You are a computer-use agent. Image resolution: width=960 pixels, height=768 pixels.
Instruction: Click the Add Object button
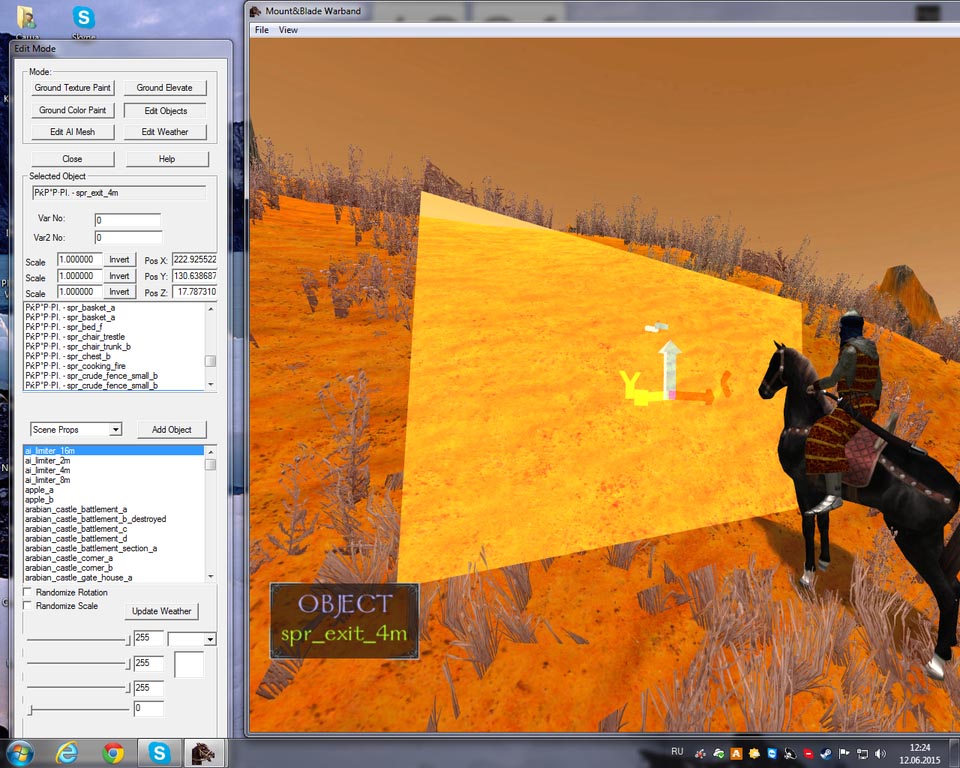click(x=172, y=430)
